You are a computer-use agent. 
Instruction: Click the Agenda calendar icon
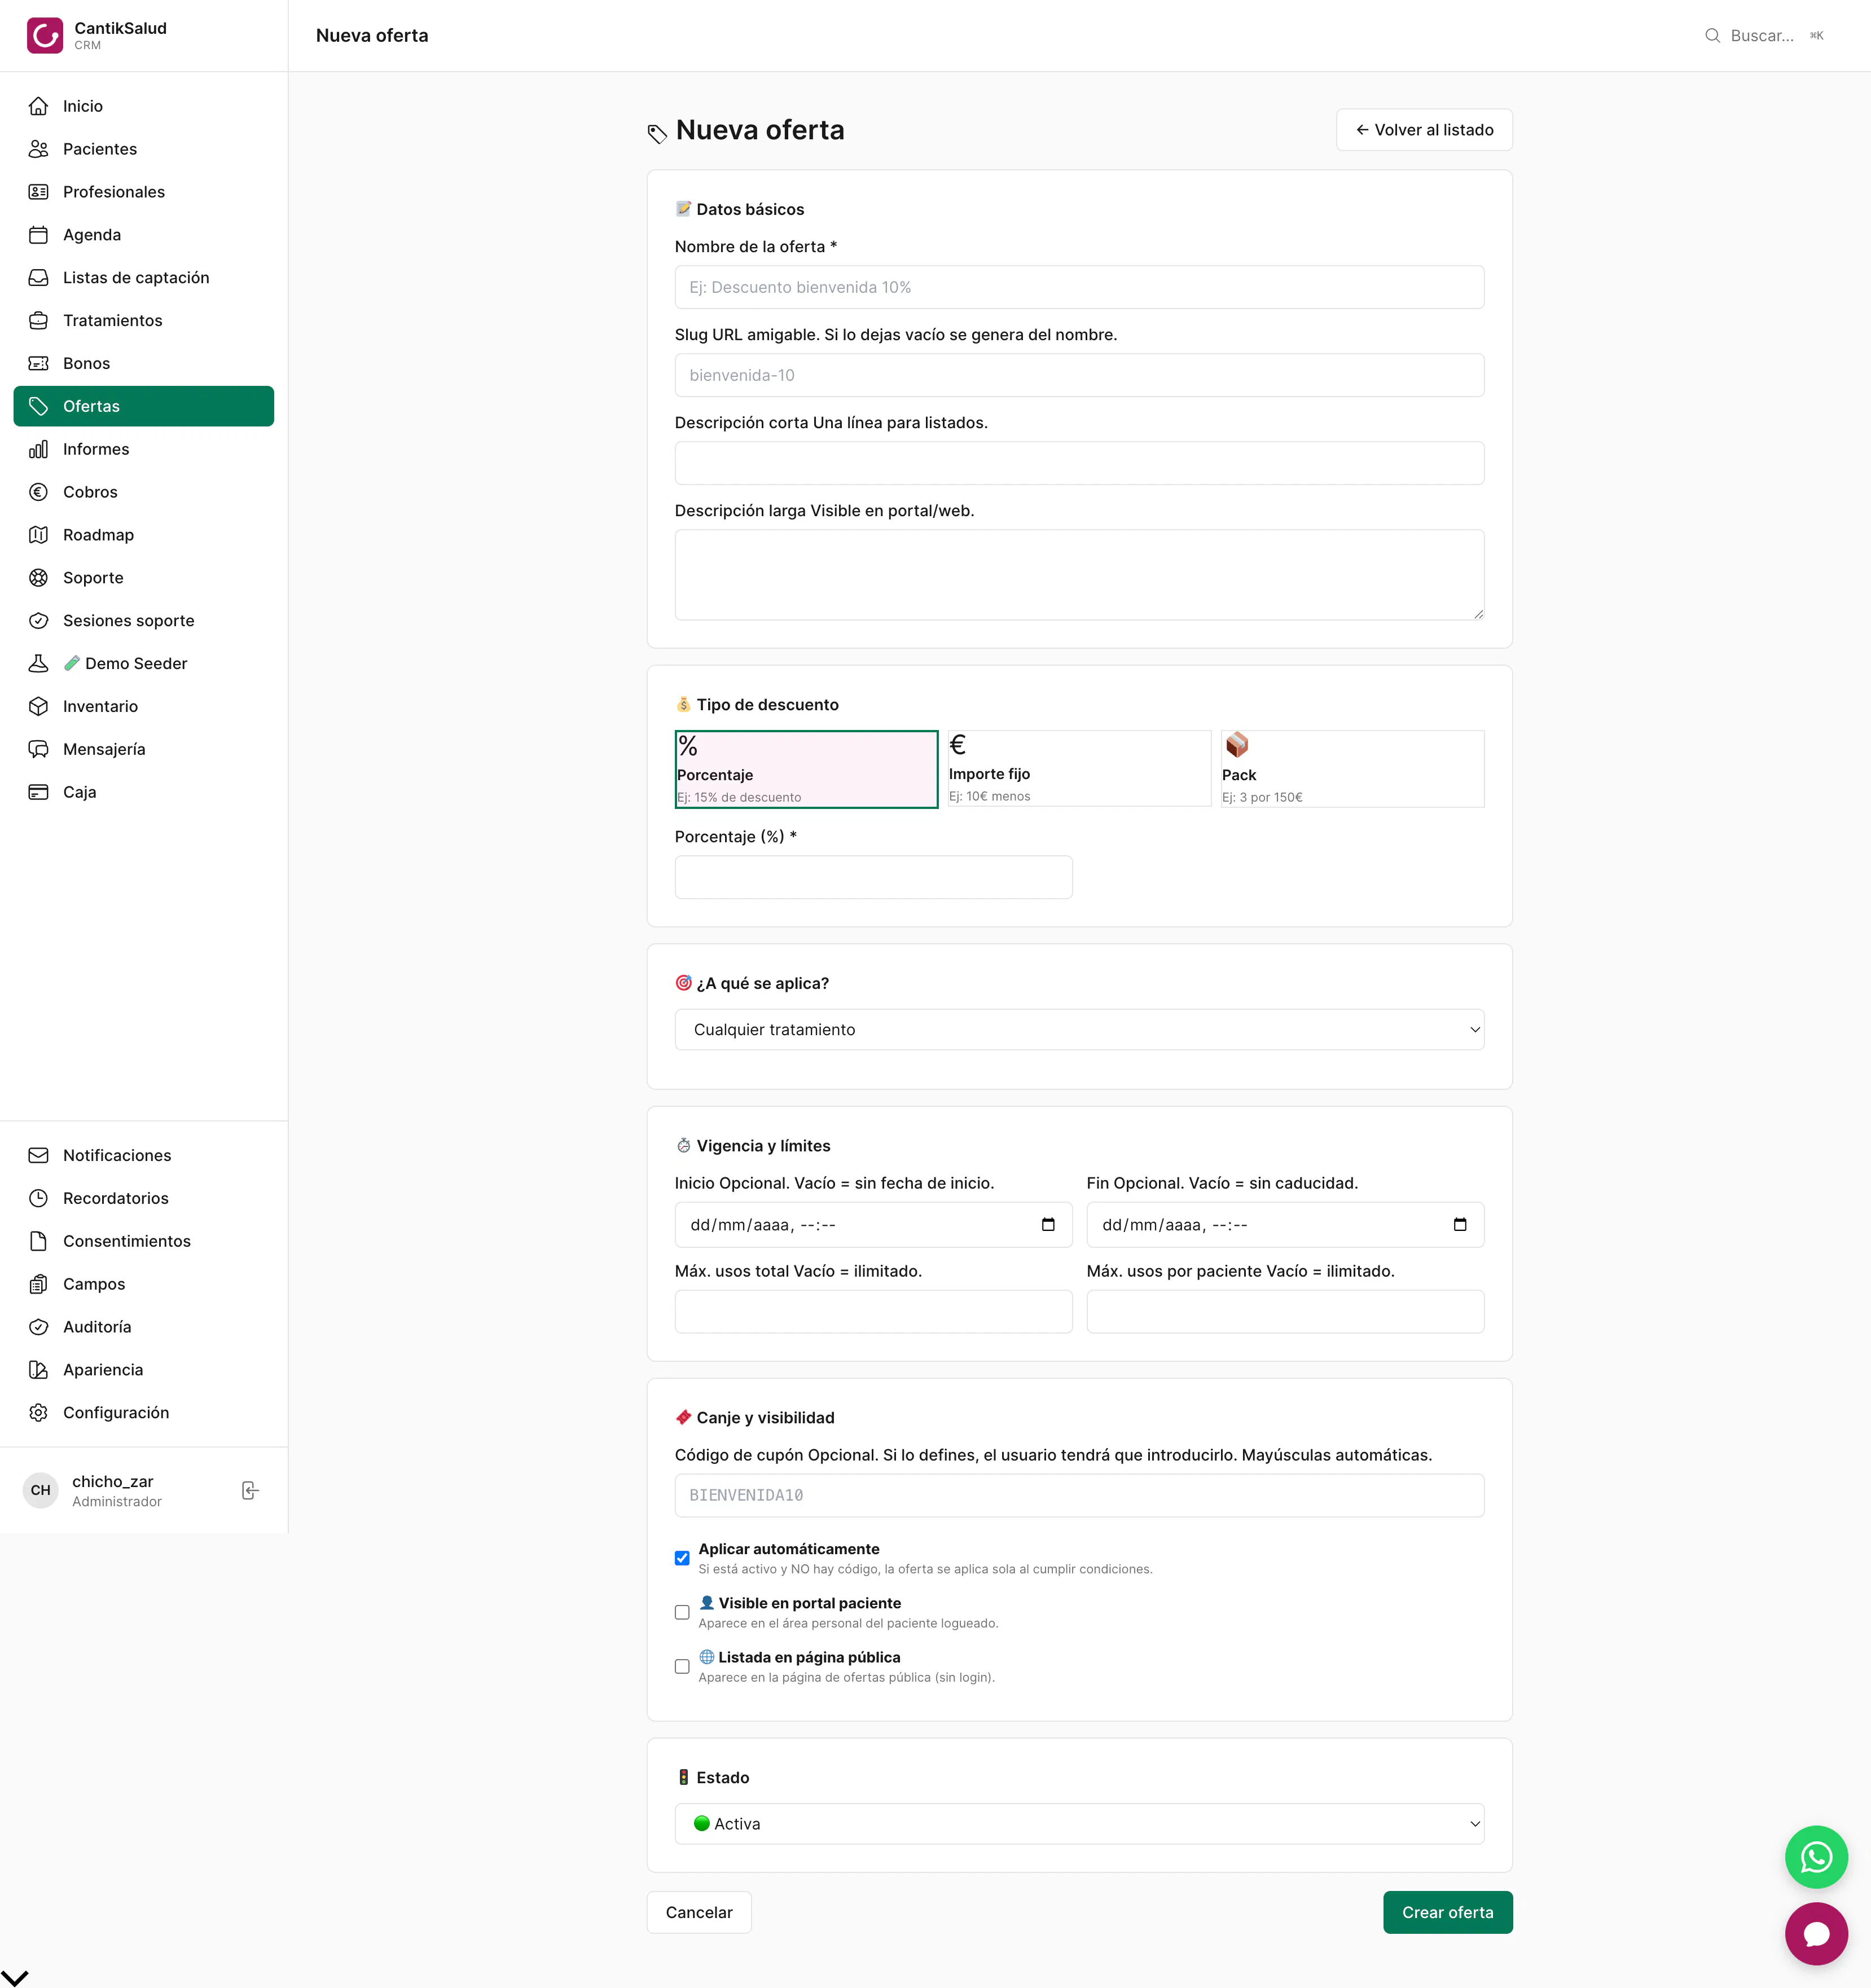(39, 235)
